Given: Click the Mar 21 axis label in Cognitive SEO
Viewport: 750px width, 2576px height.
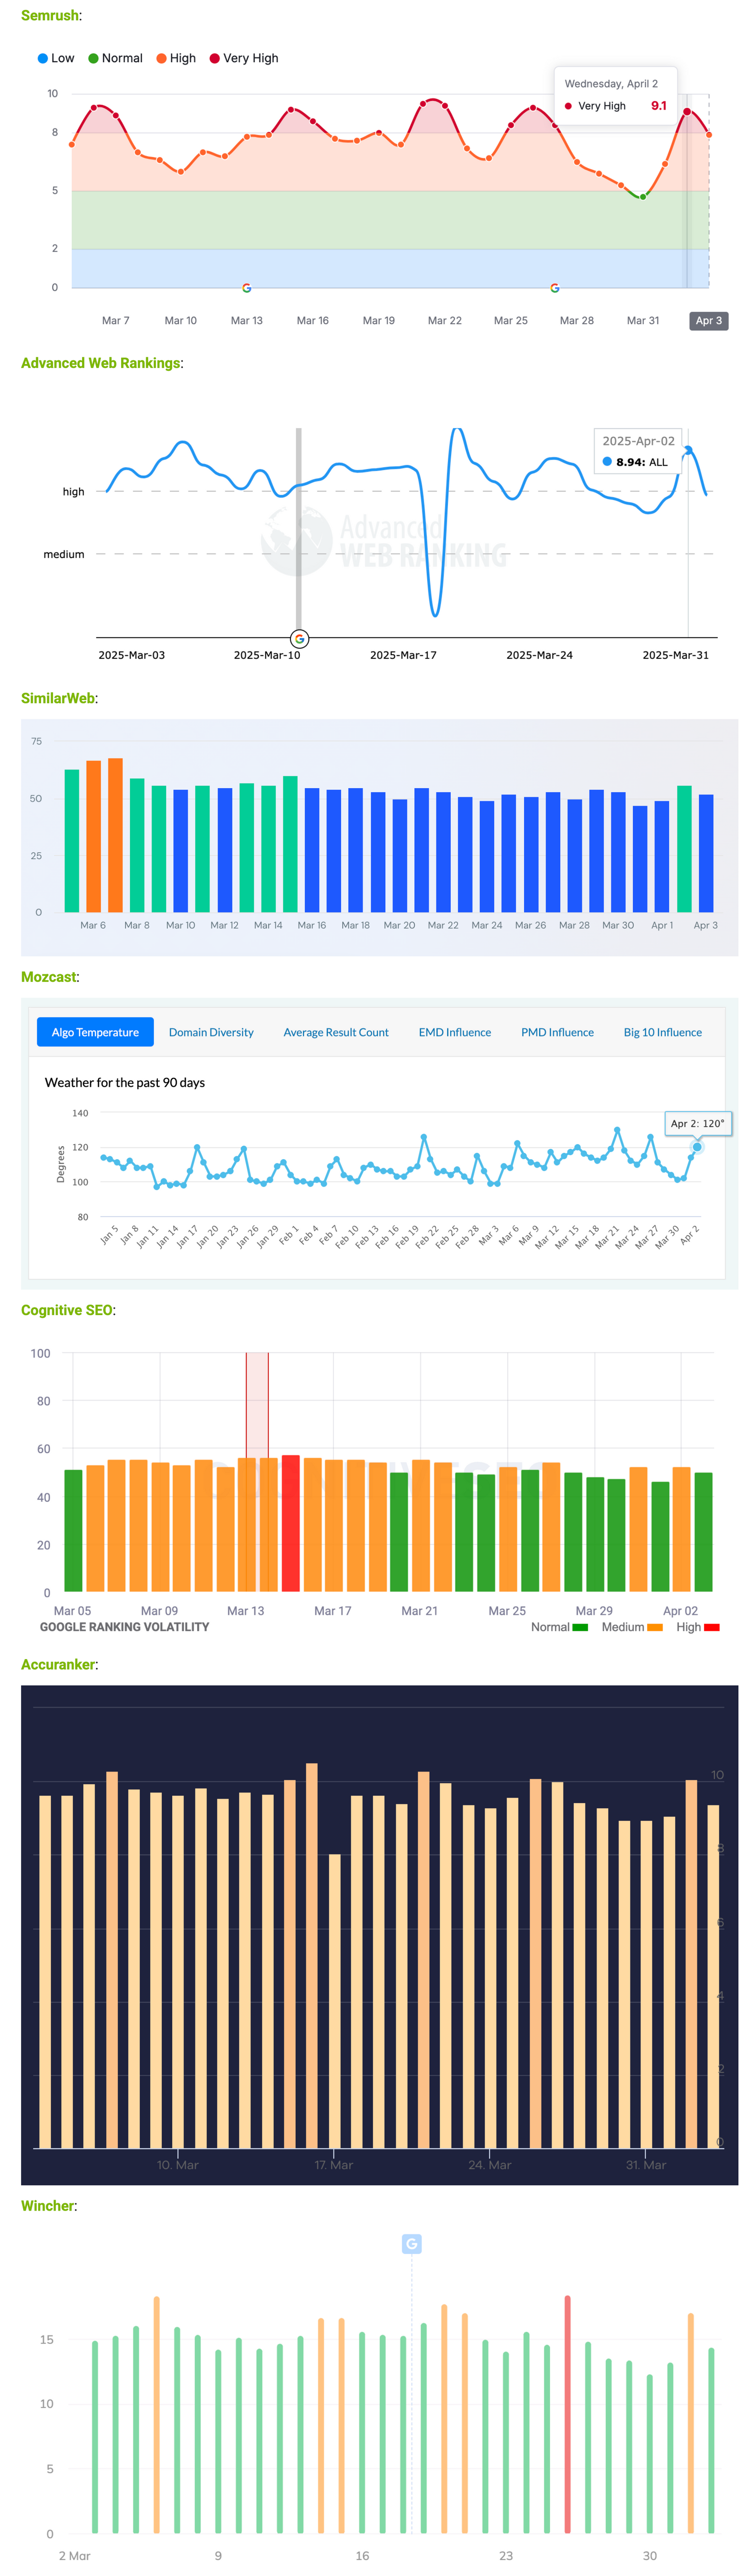Looking at the screenshot, I should click(420, 1611).
